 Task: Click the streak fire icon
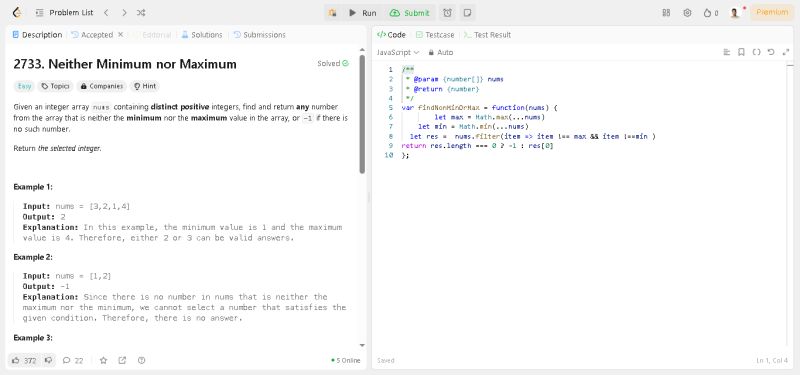pos(710,13)
